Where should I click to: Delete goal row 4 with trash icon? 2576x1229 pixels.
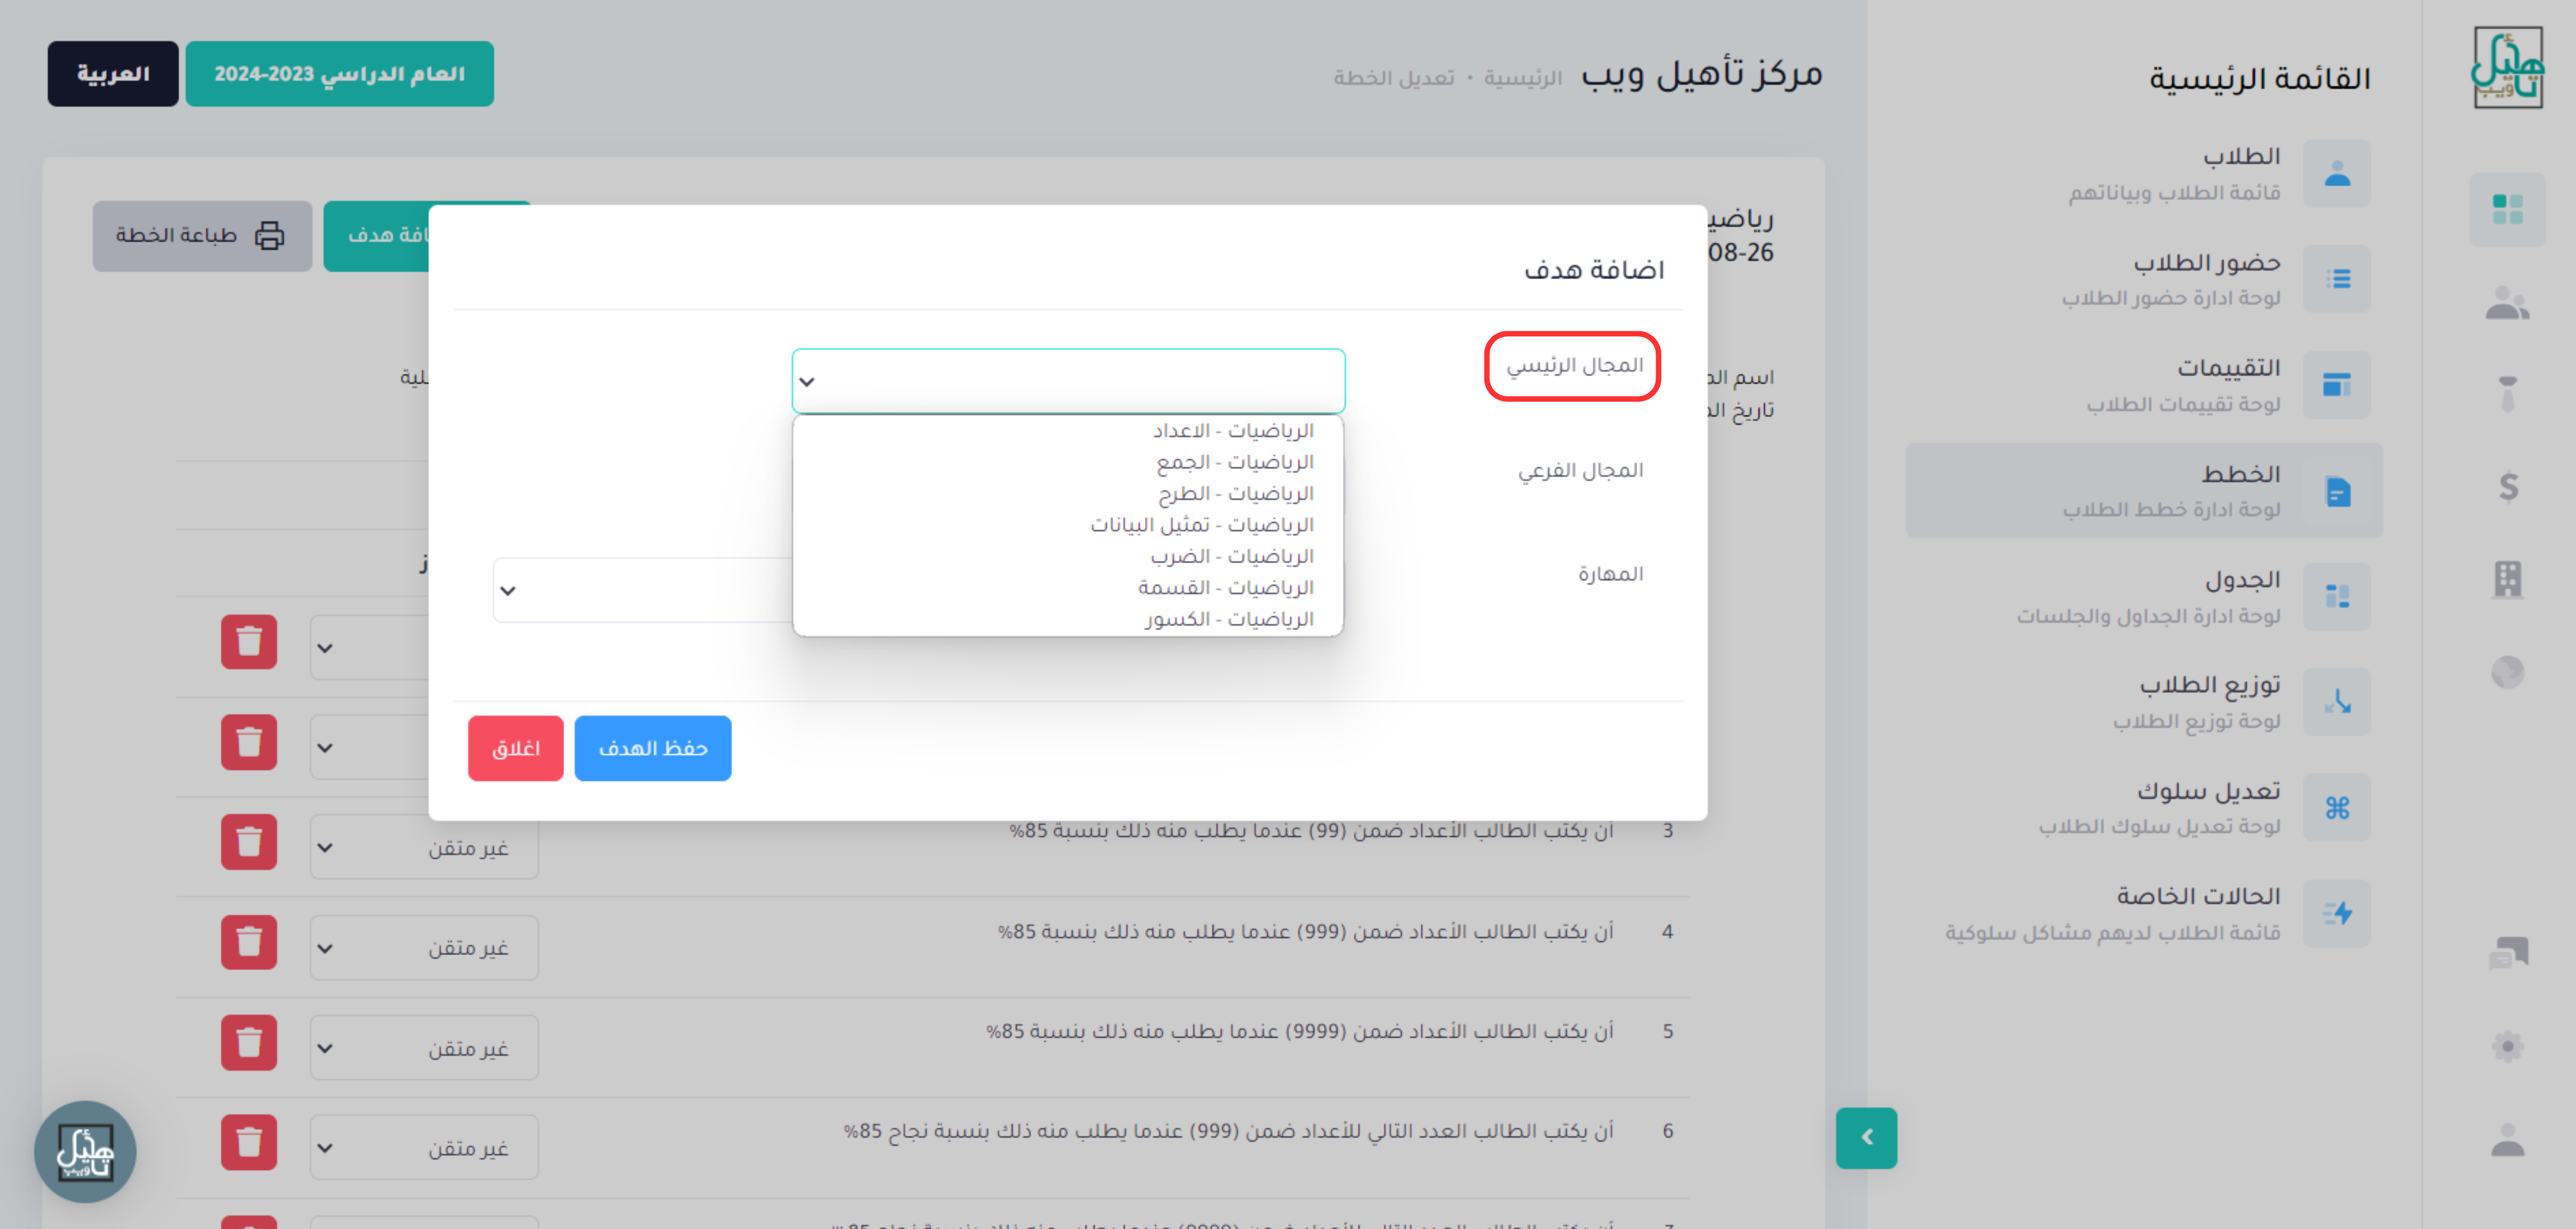(x=249, y=942)
